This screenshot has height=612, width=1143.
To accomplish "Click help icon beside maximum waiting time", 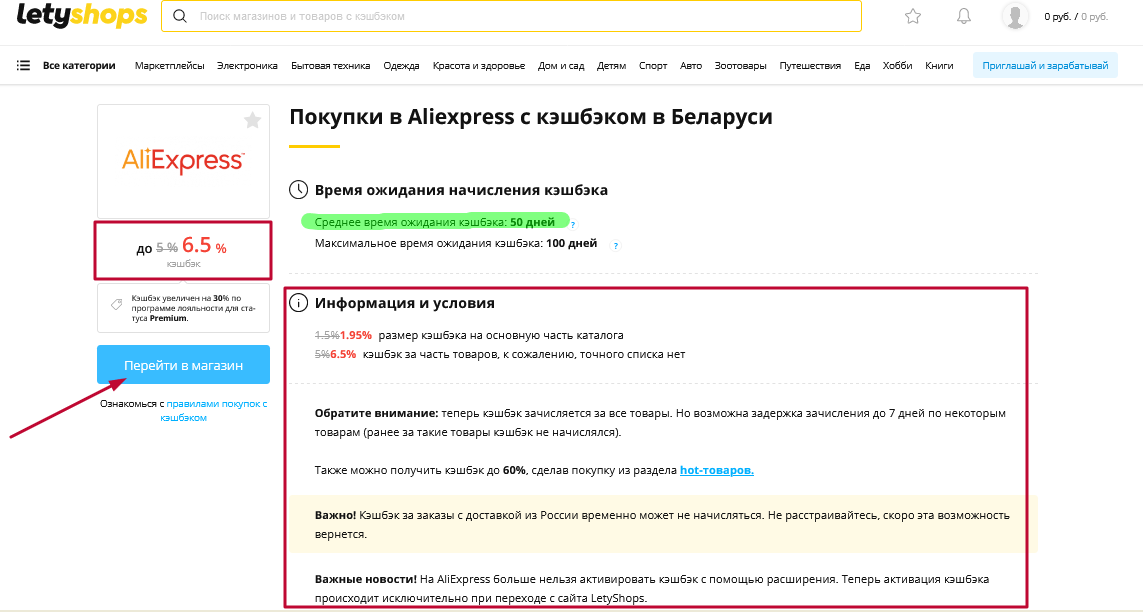I will 615,246.
